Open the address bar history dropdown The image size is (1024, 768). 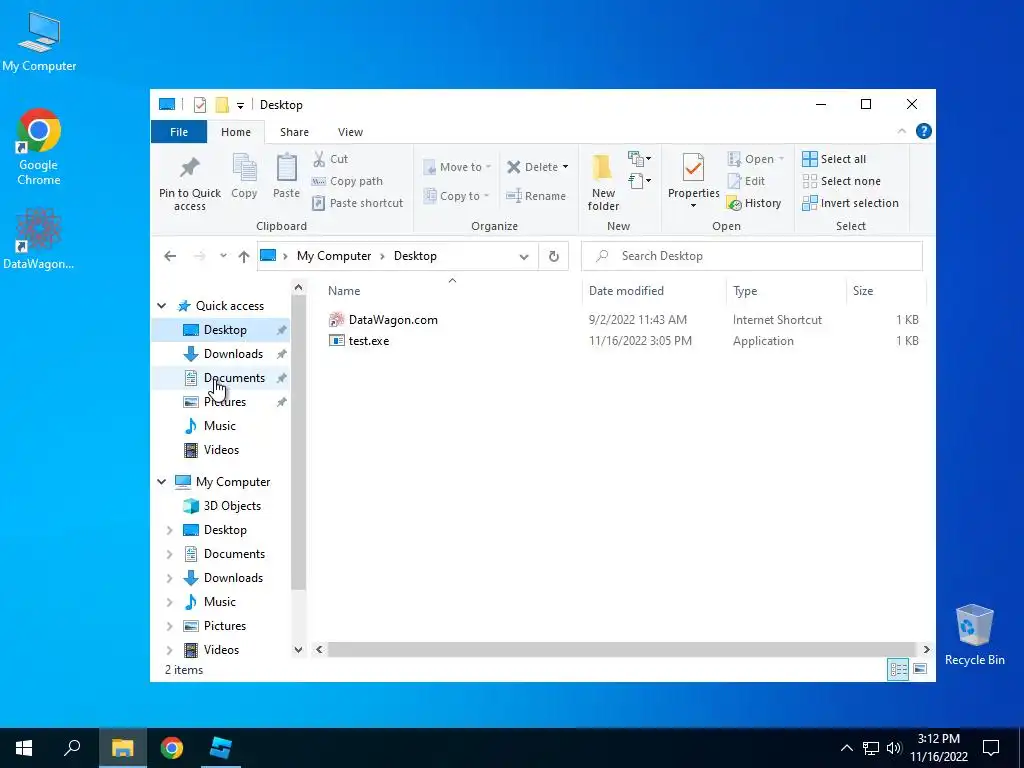pos(524,257)
